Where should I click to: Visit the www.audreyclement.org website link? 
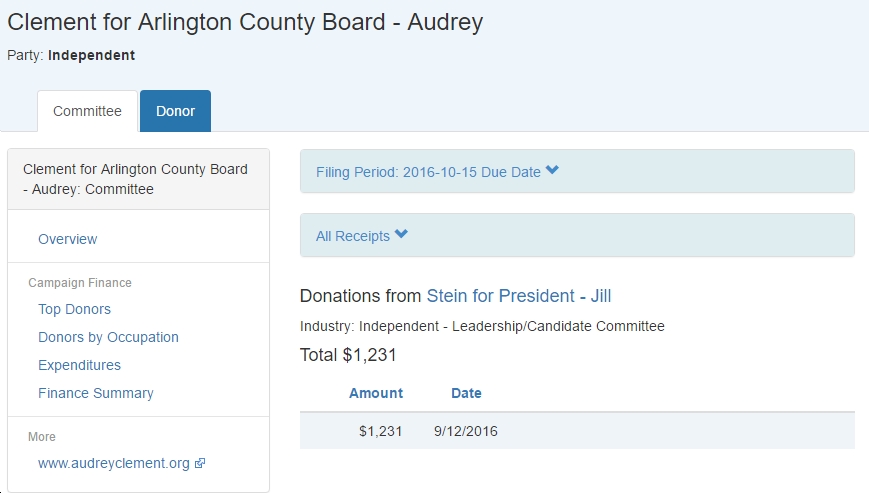tap(114, 463)
